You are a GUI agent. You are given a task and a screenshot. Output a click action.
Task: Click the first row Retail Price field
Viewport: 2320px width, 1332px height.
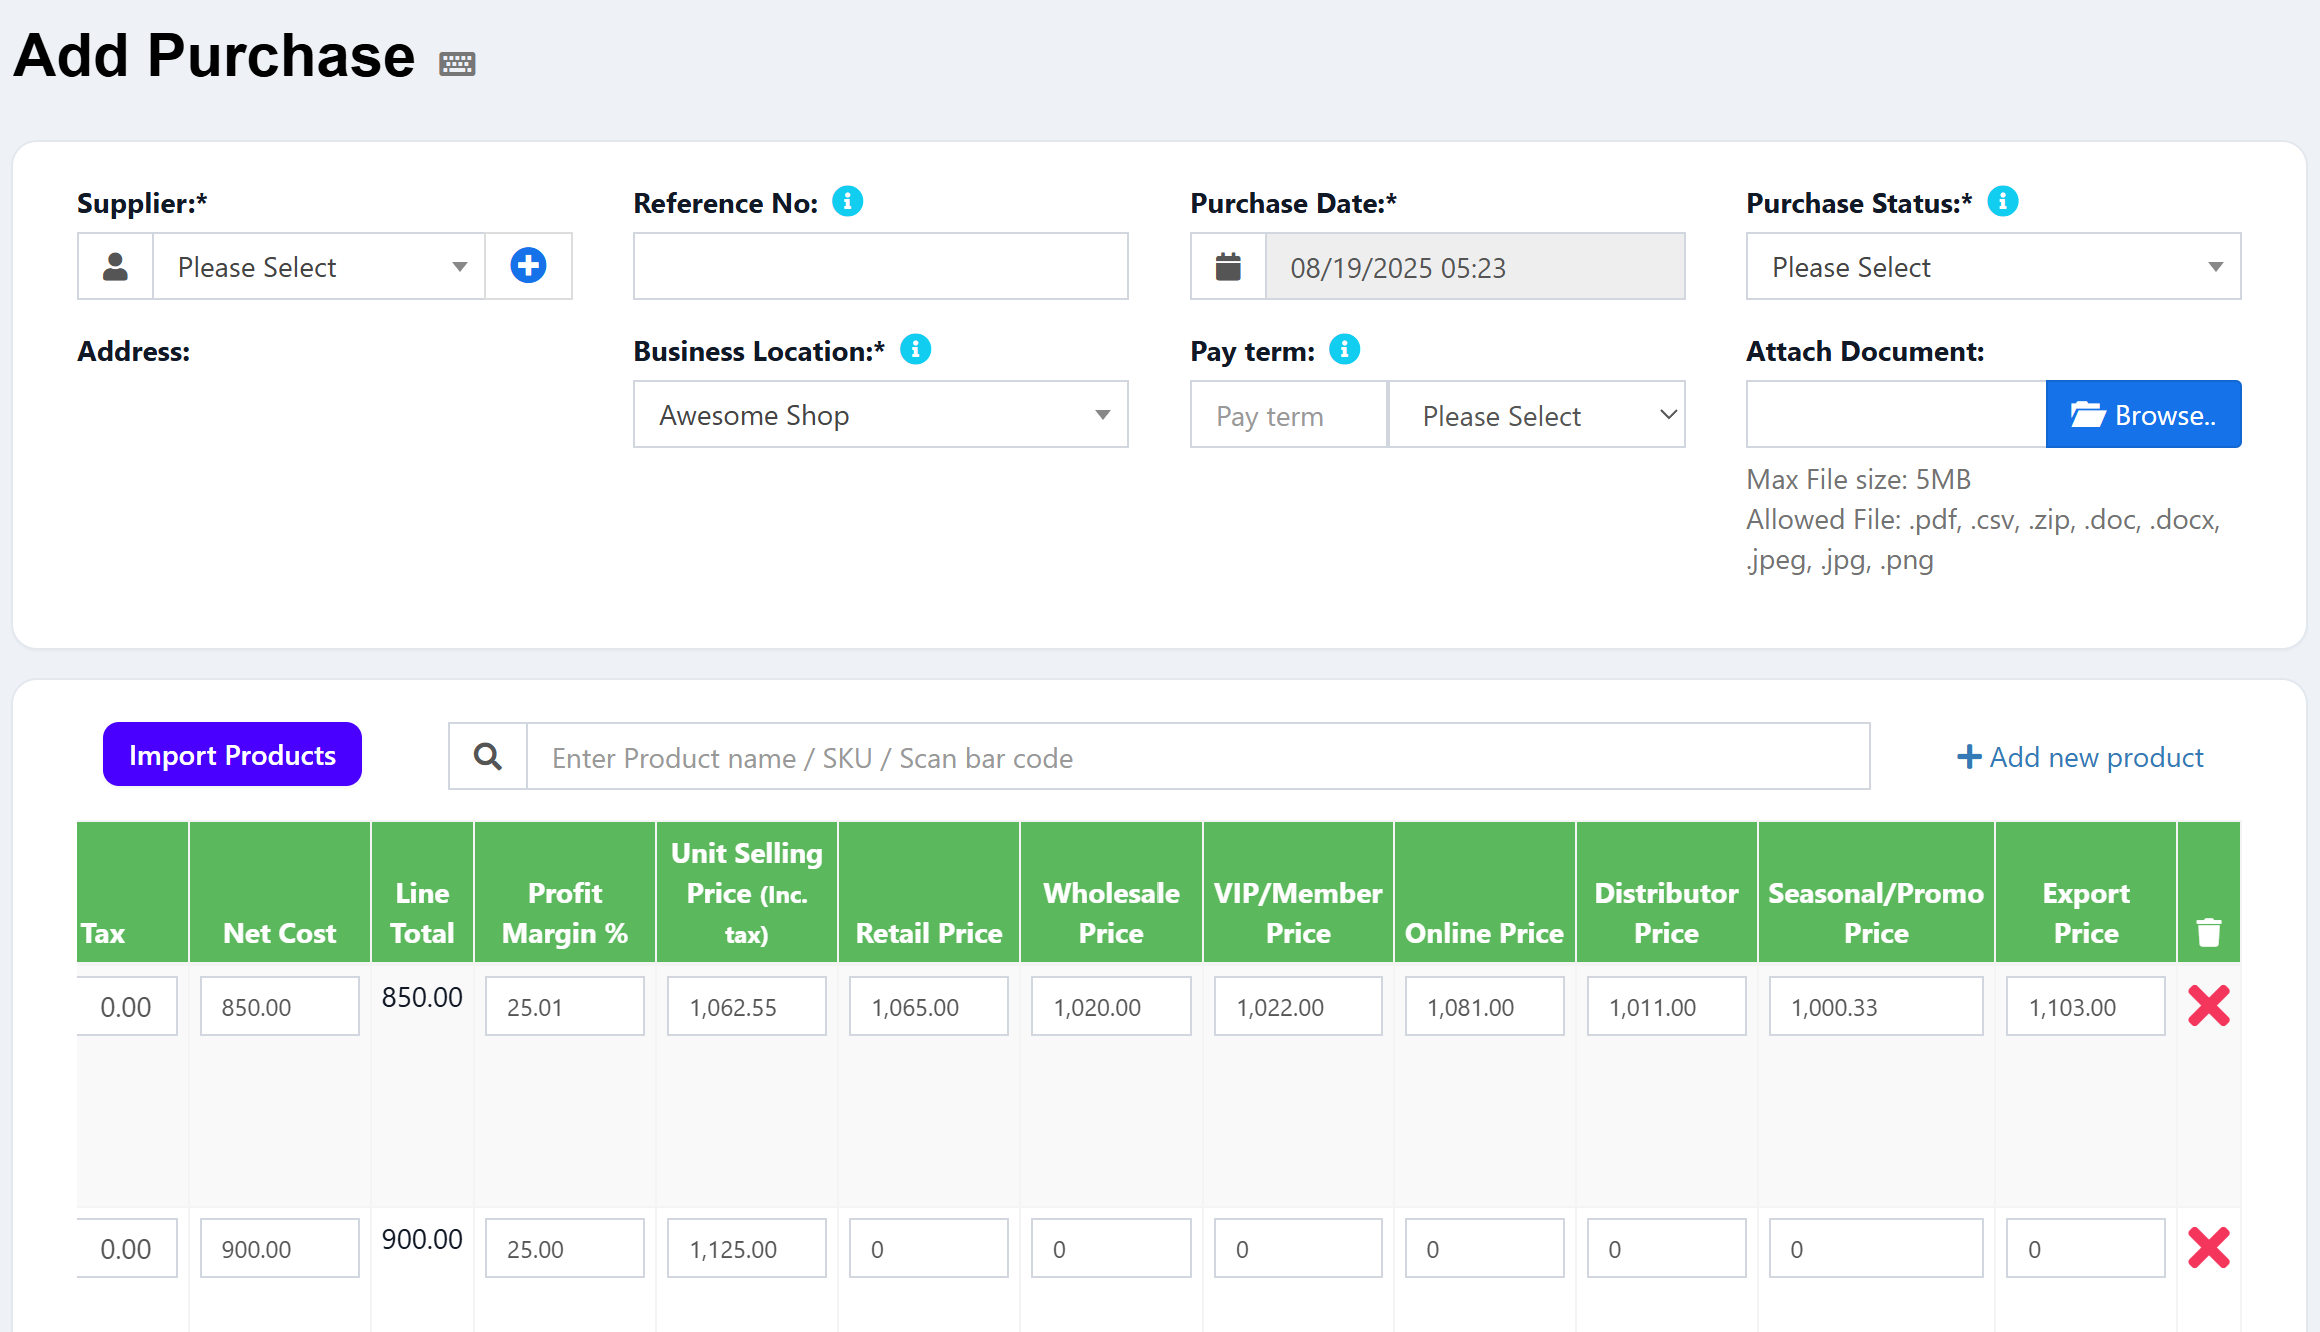point(928,1007)
